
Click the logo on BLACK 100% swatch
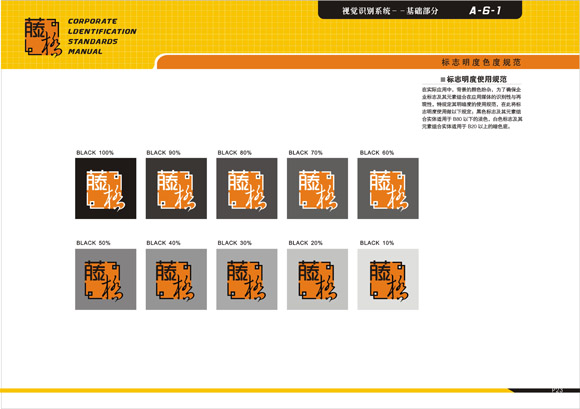click(105, 189)
